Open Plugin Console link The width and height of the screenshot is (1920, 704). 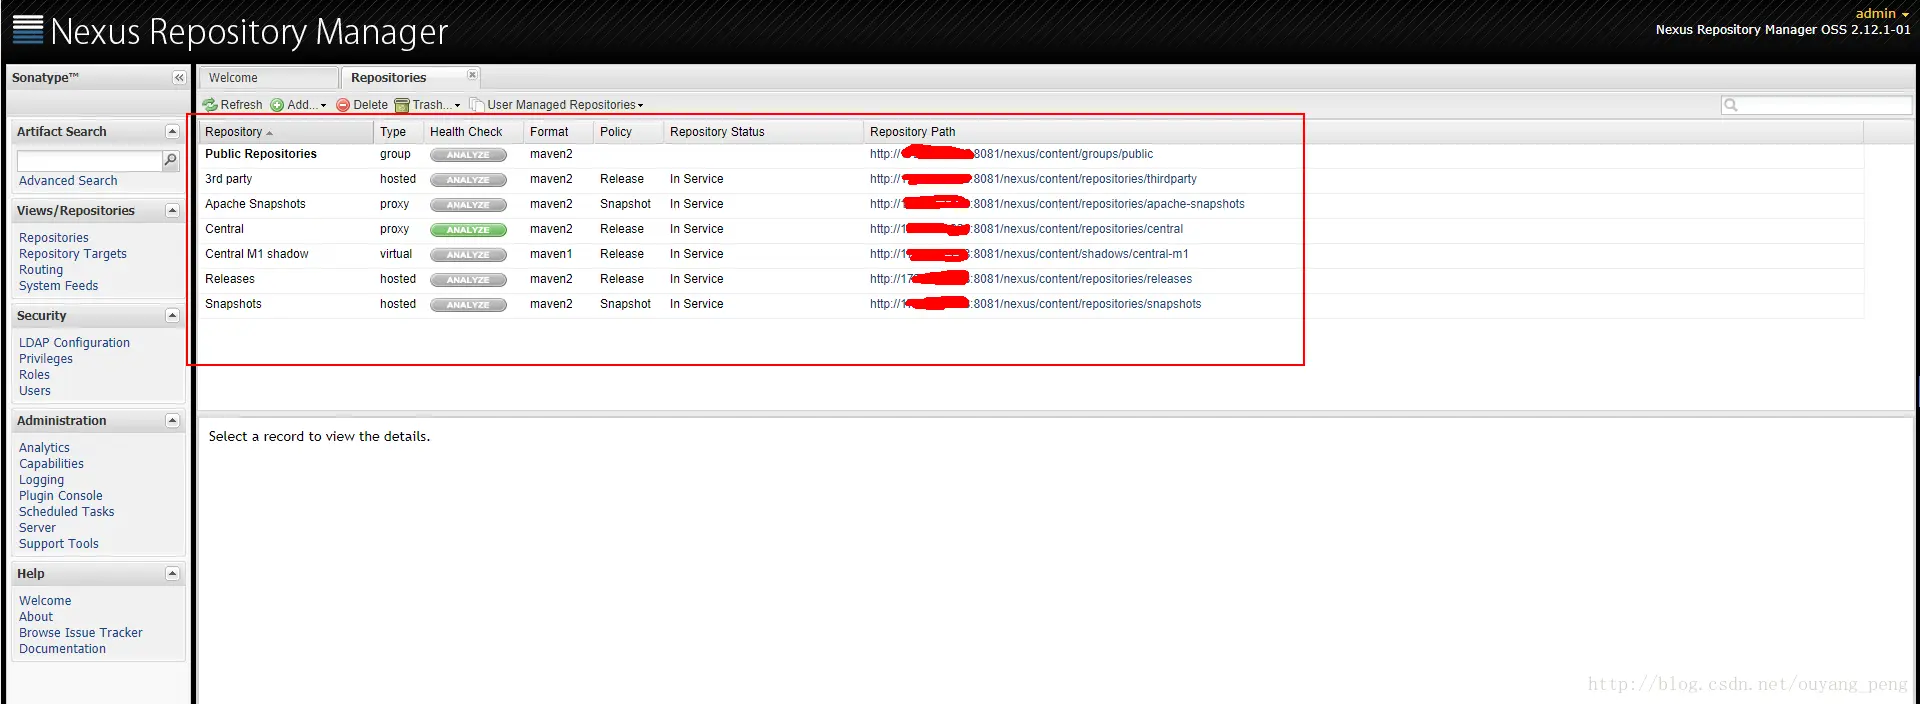click(x=61, y=496)
